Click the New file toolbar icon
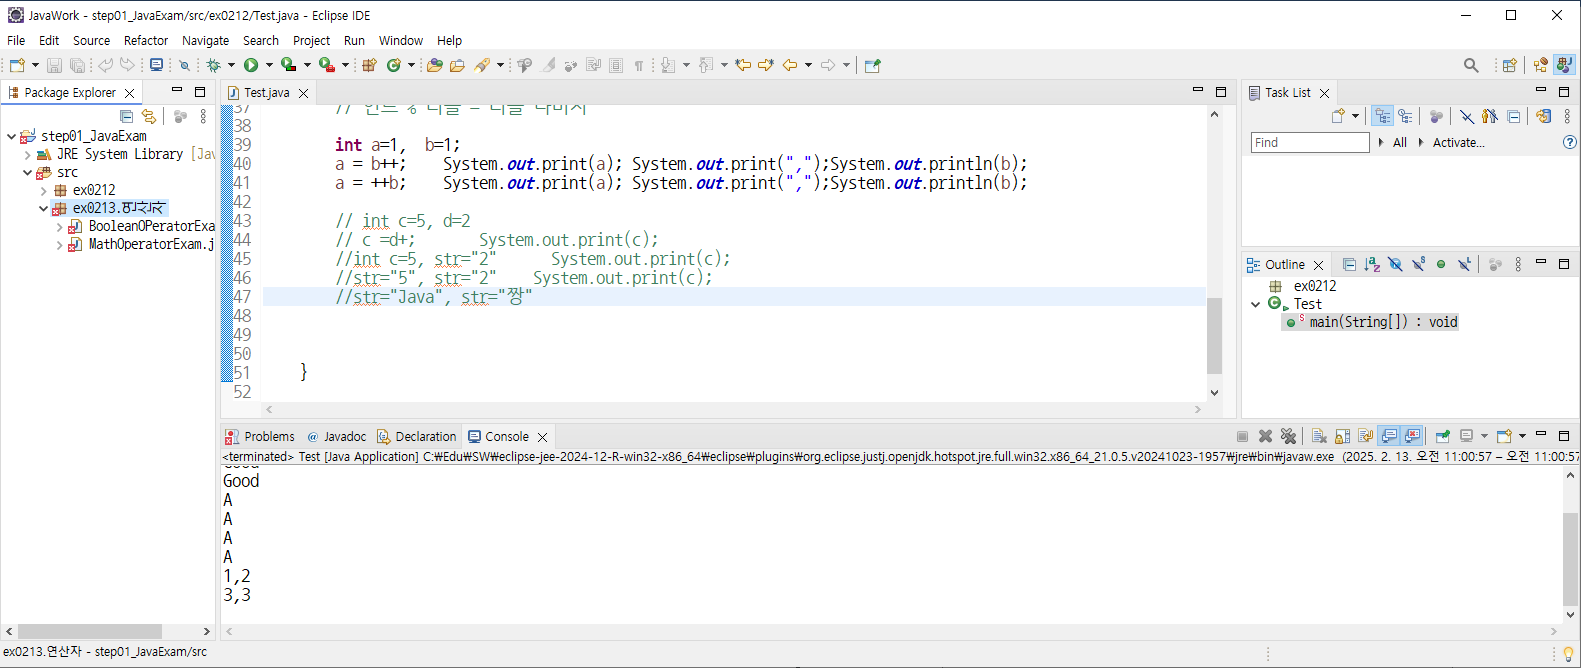 (17, 65)
